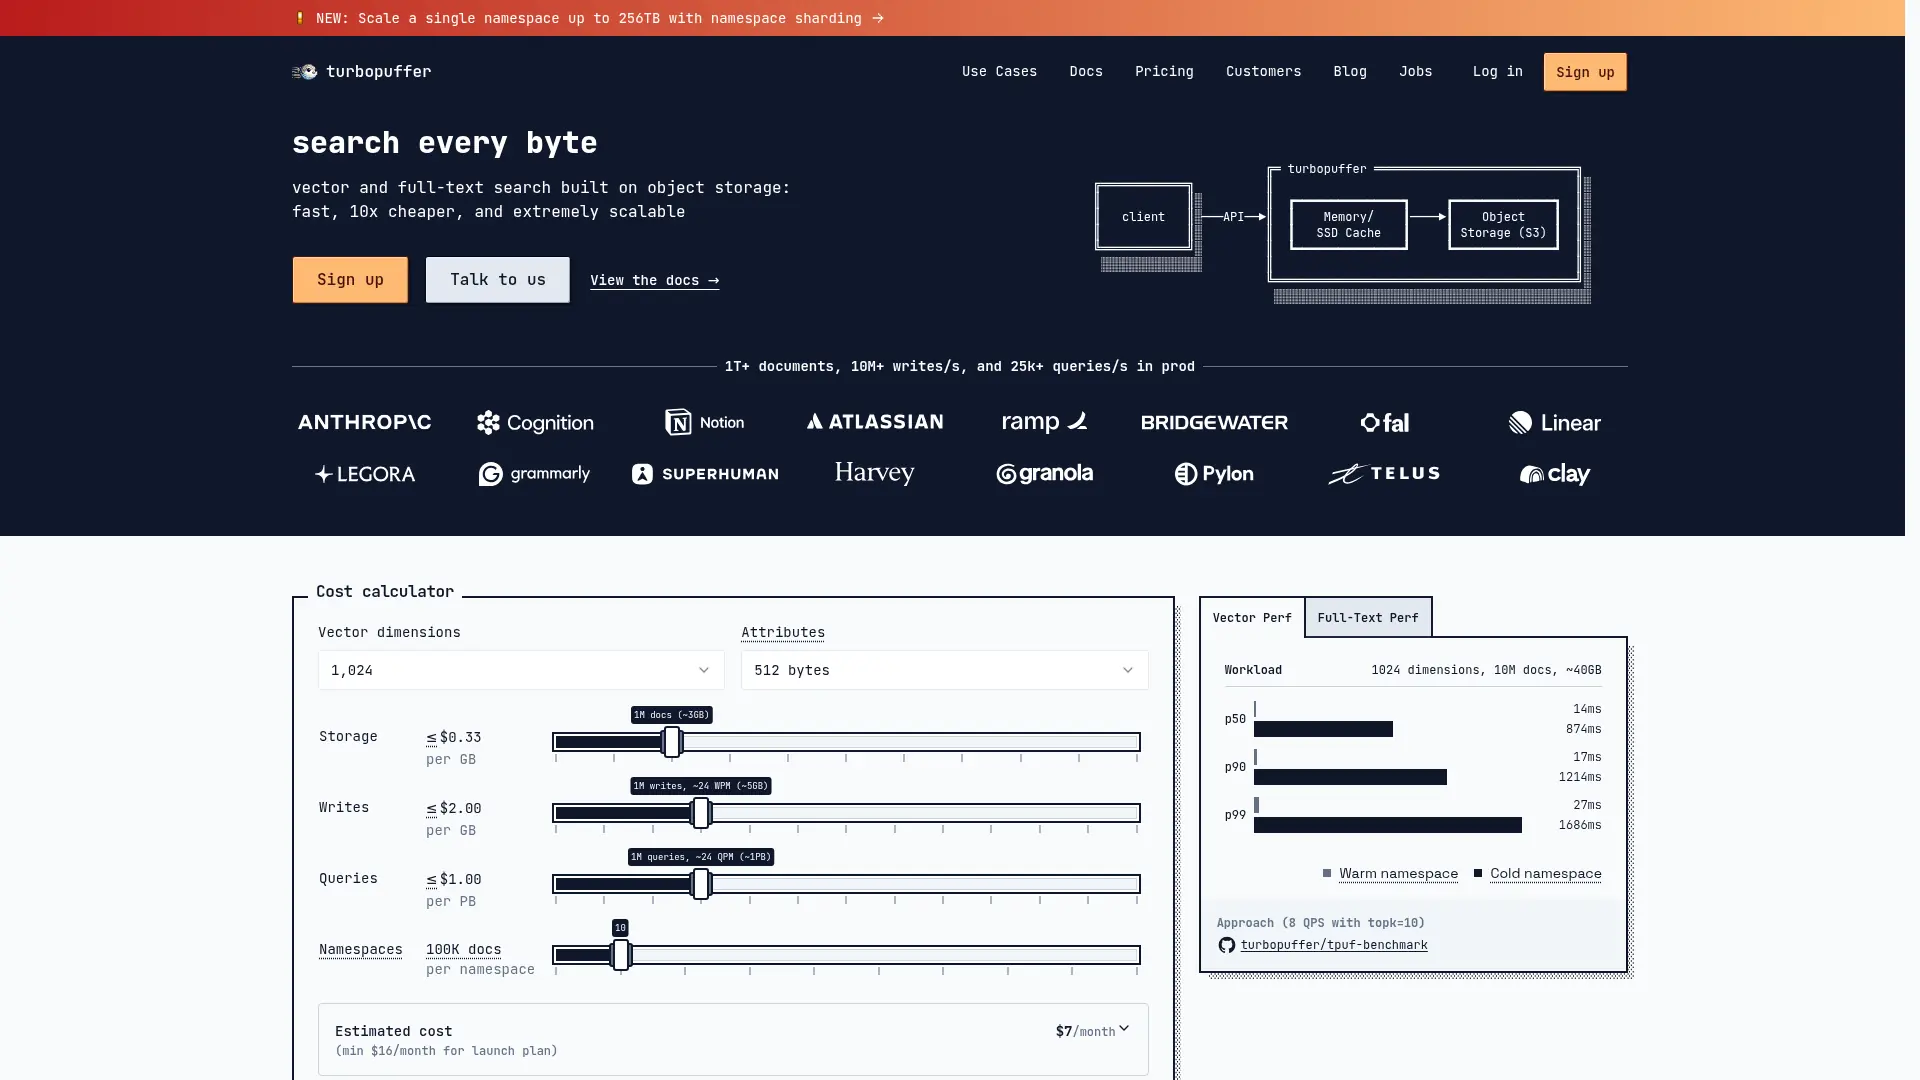Switch to the Full-Text Perf tab
This screenshot has height=1080, width=1920.
pyautogui.click(x=1368, y=618)
